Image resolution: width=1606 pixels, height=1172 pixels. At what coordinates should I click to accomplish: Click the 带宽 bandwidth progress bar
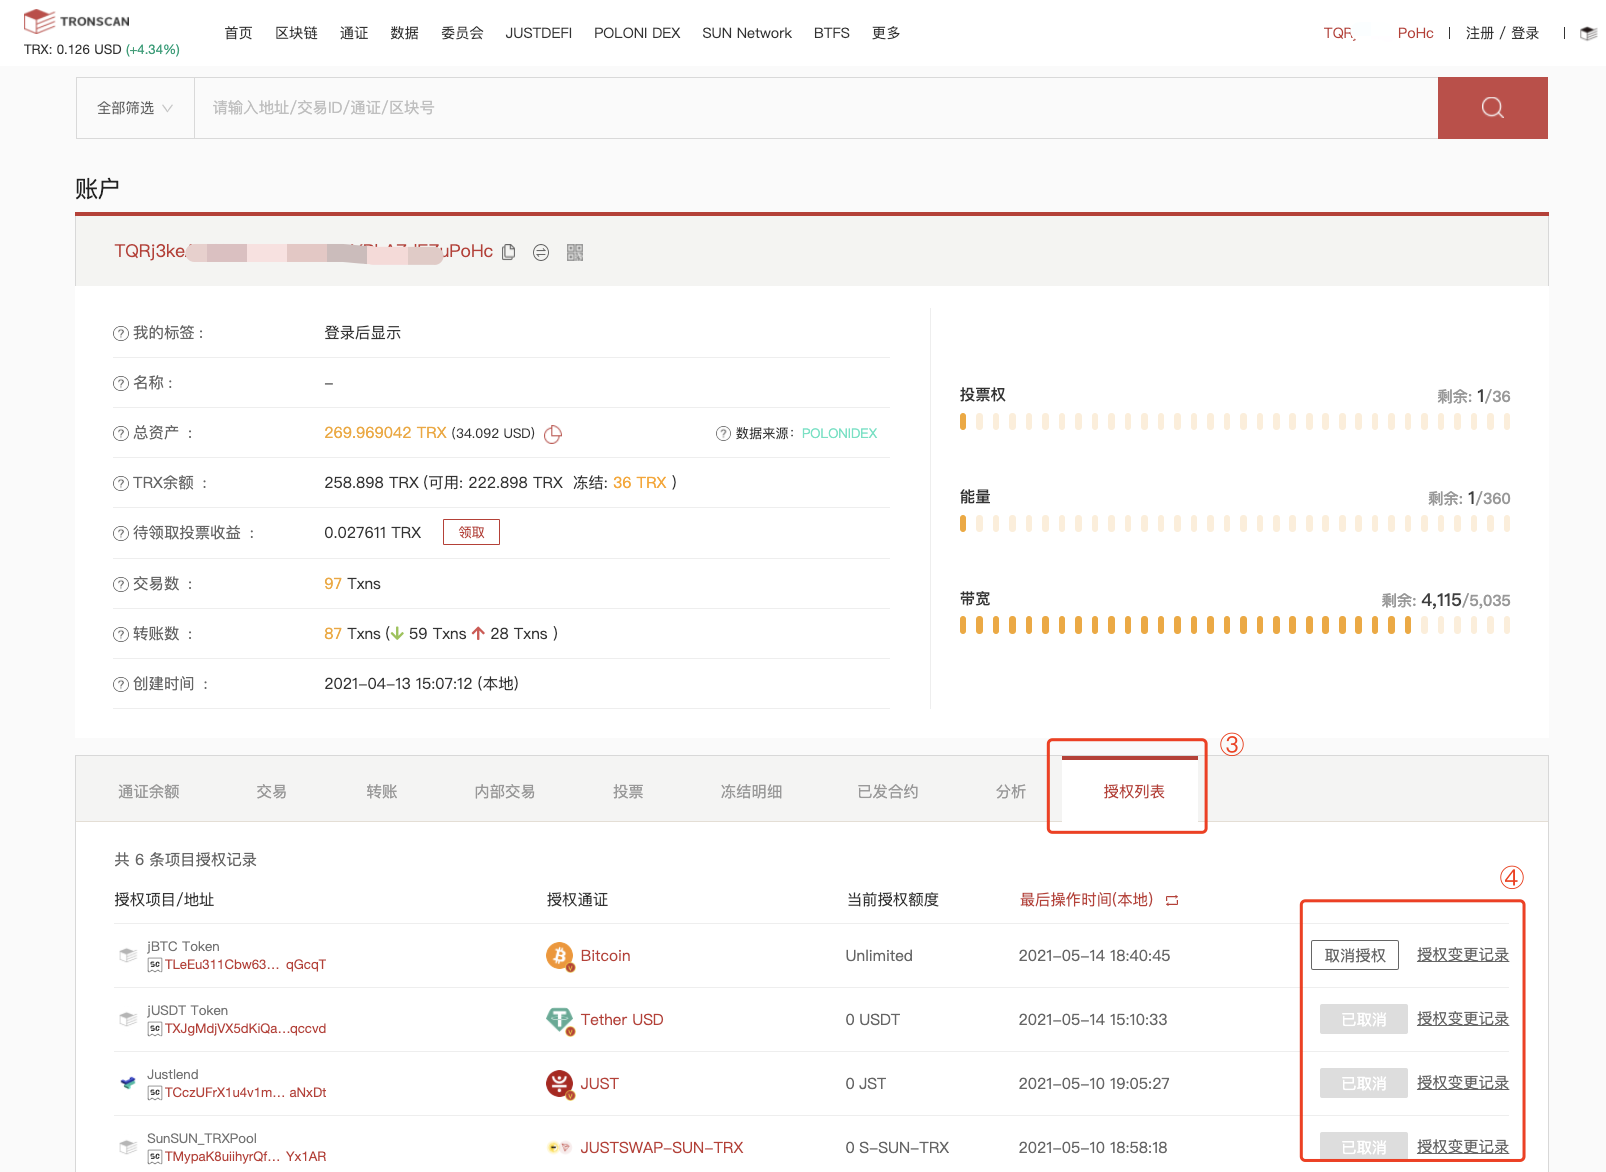[1235, 625]
